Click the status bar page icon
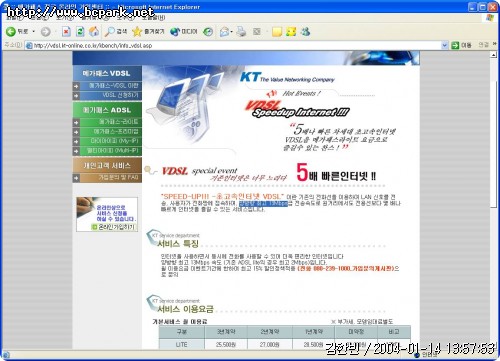 click(x=6, y=355)
